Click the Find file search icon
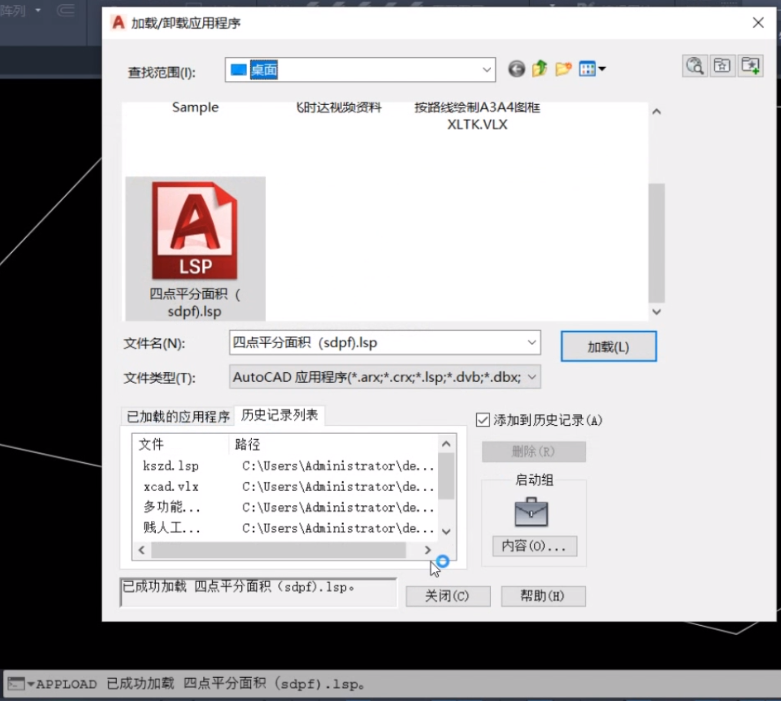This screenshot has width=781, height=701. [695, 65]
